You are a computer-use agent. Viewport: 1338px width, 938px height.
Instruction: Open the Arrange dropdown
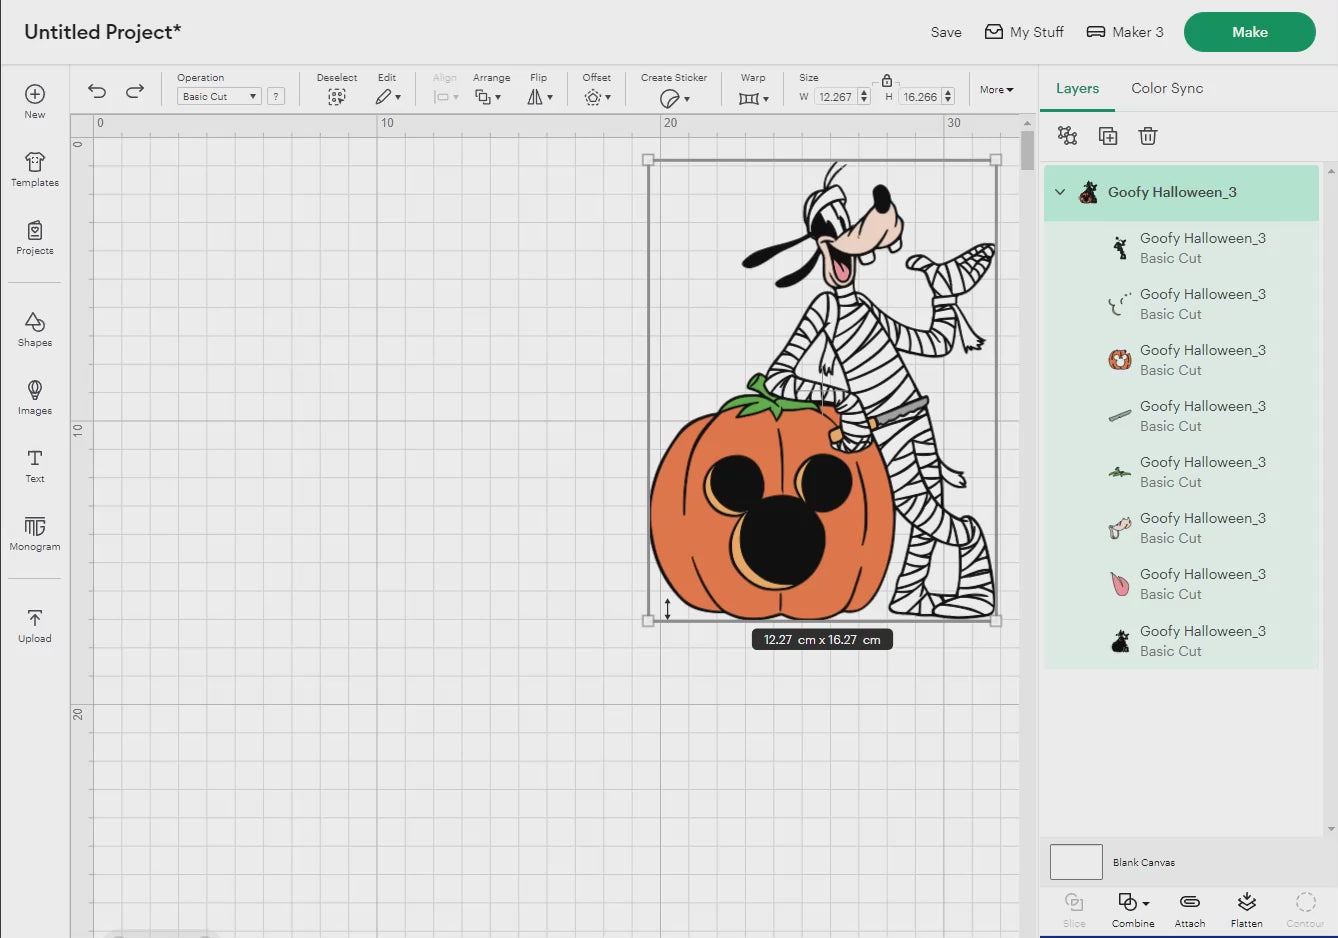pos(488,97)
